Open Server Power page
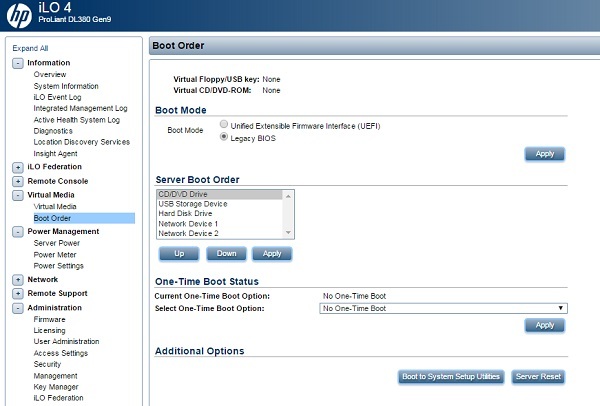 coord(57,243)
